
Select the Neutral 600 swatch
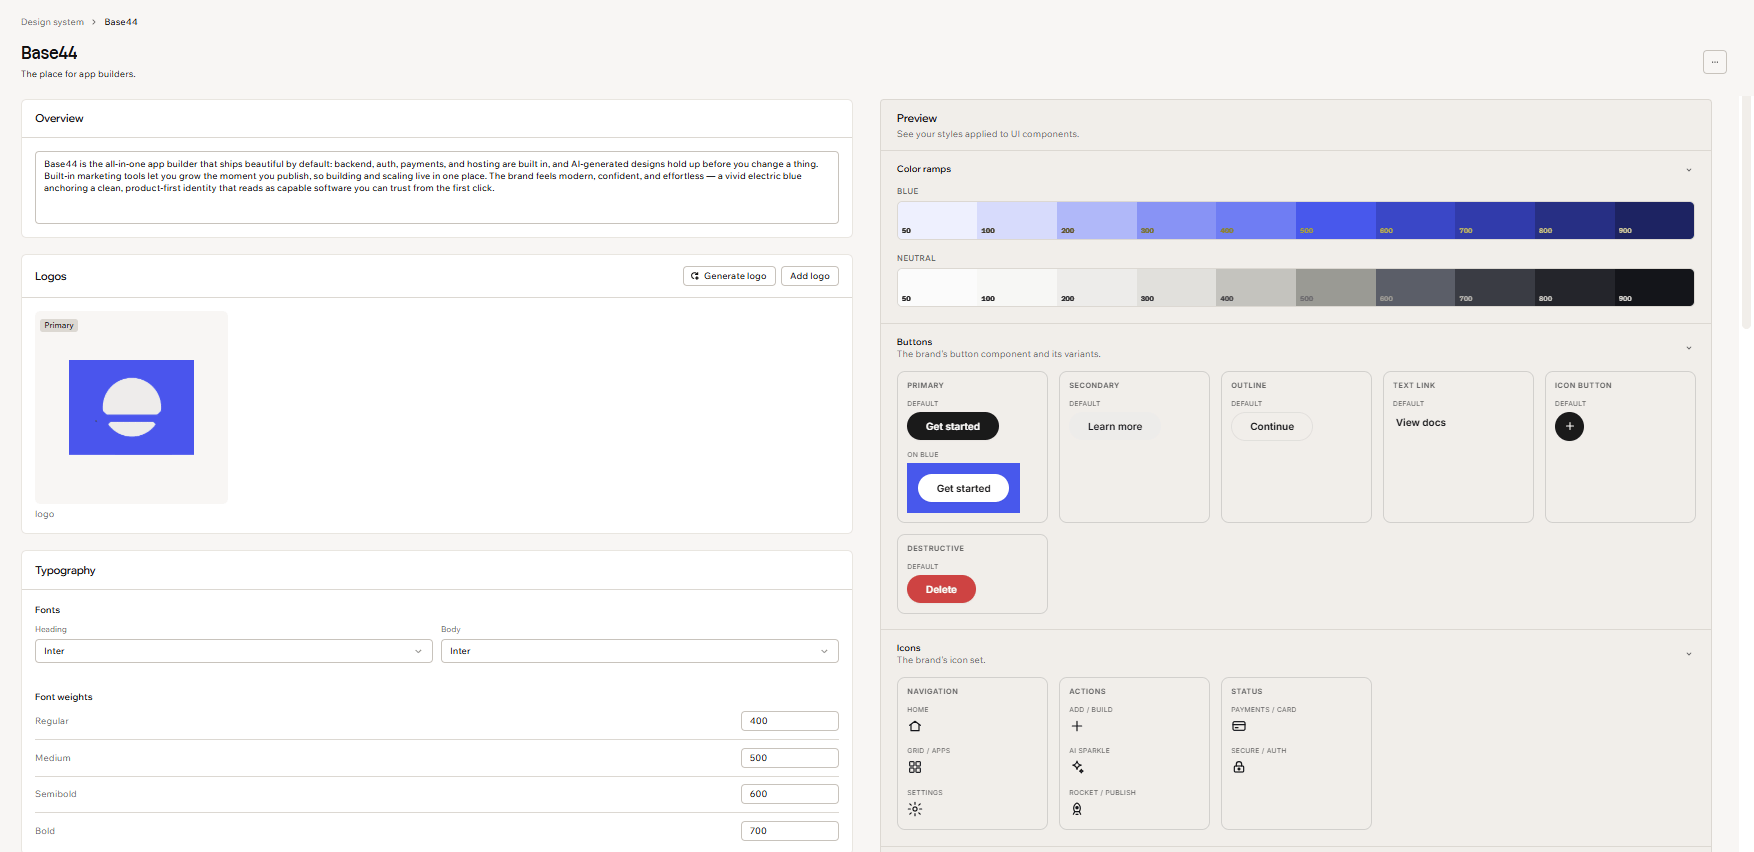pyautogui.click(x=1415, y=287)
